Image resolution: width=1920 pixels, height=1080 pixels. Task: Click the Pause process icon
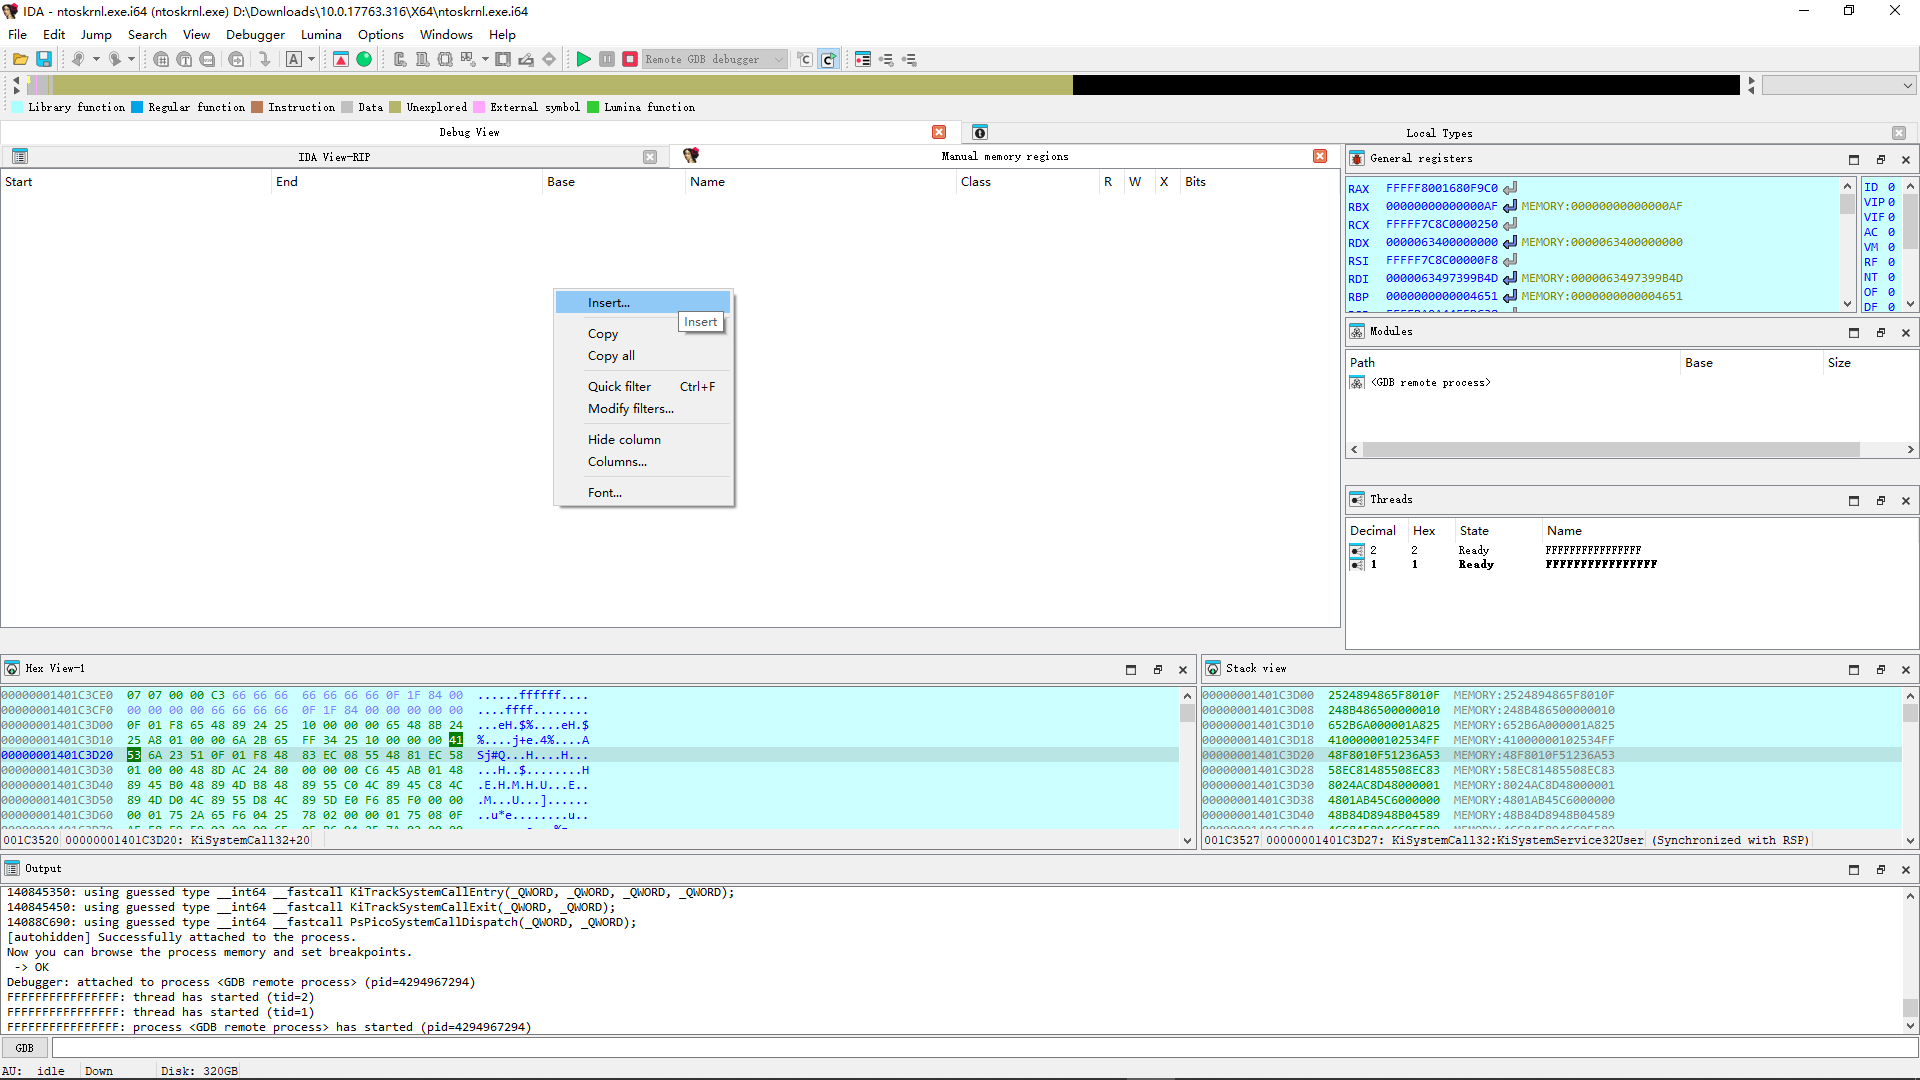pyautogui.click(x=607, y=59)
